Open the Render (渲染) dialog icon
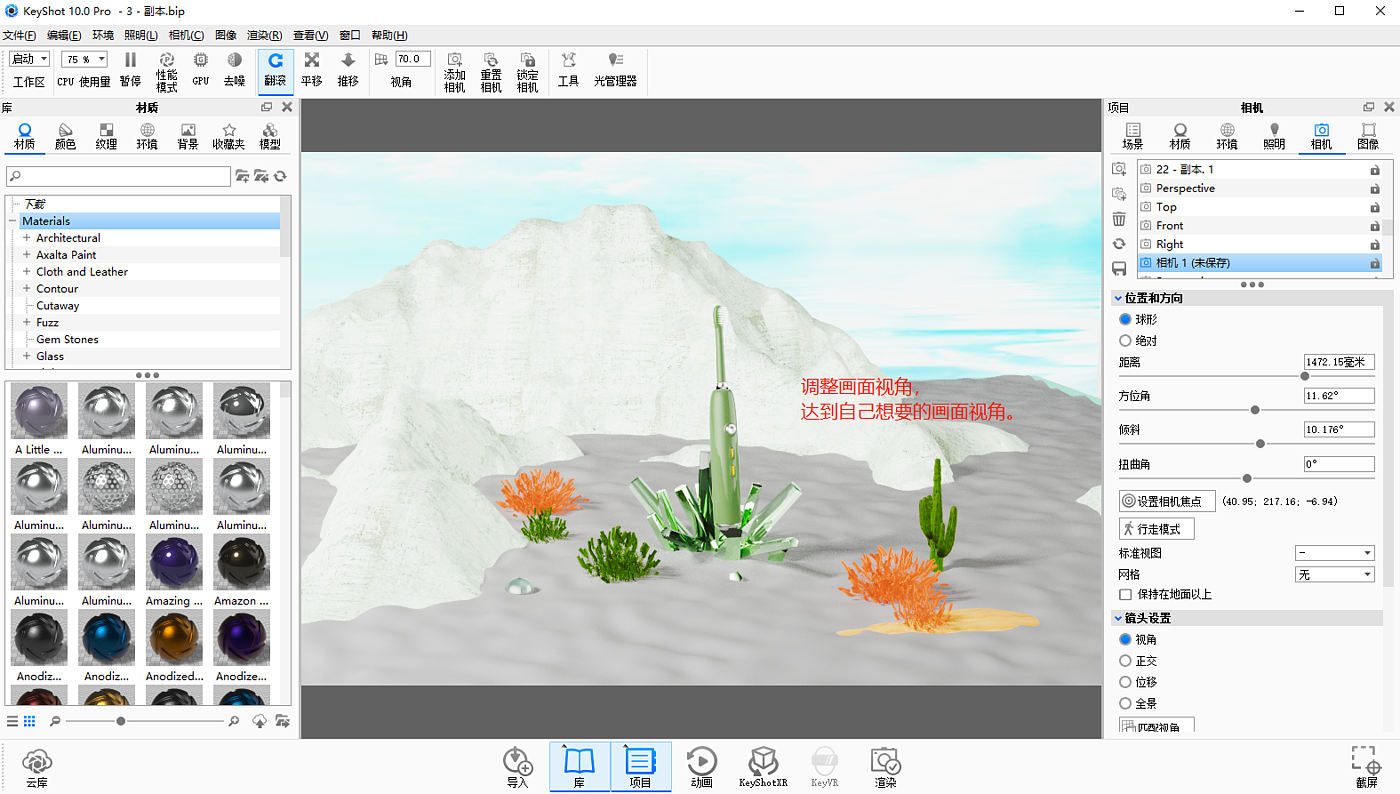Image resolution: width=1400 pixels, height=794 pixels. click(x=885, y=767)
